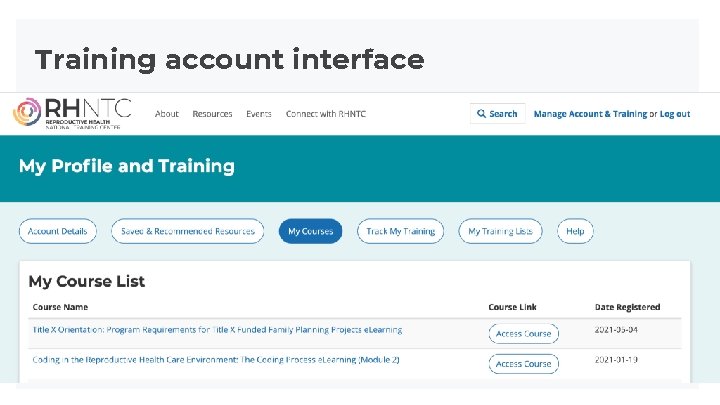Click the Training account interface title
720x405 pixels.
229,60
